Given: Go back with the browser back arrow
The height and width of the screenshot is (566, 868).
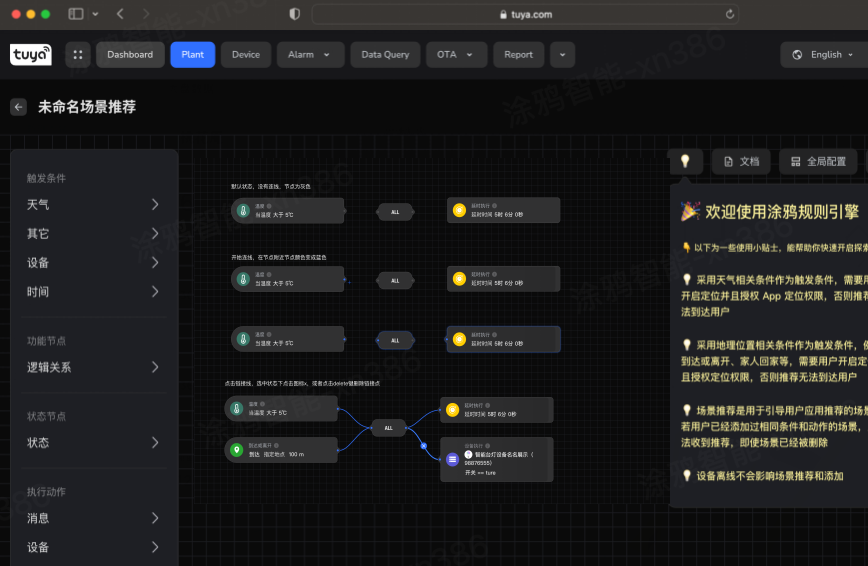Looking at the screenshot, I should pos(120,14).
